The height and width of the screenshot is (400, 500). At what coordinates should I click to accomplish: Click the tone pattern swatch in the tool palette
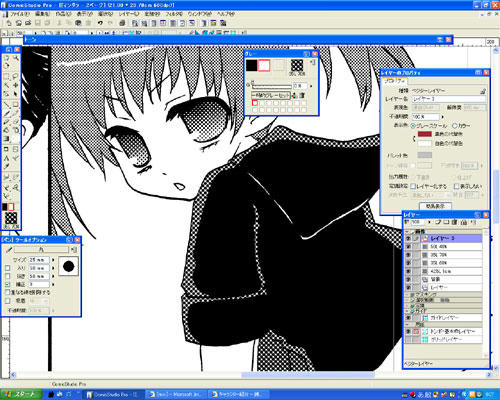[x=11, y=219]
